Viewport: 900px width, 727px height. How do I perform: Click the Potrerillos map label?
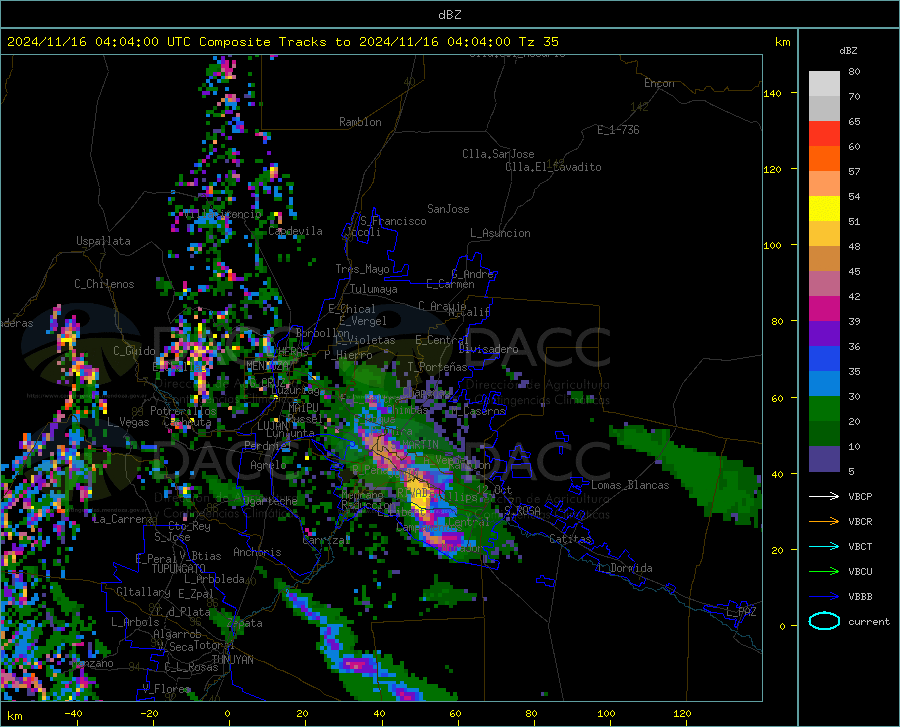183,411
